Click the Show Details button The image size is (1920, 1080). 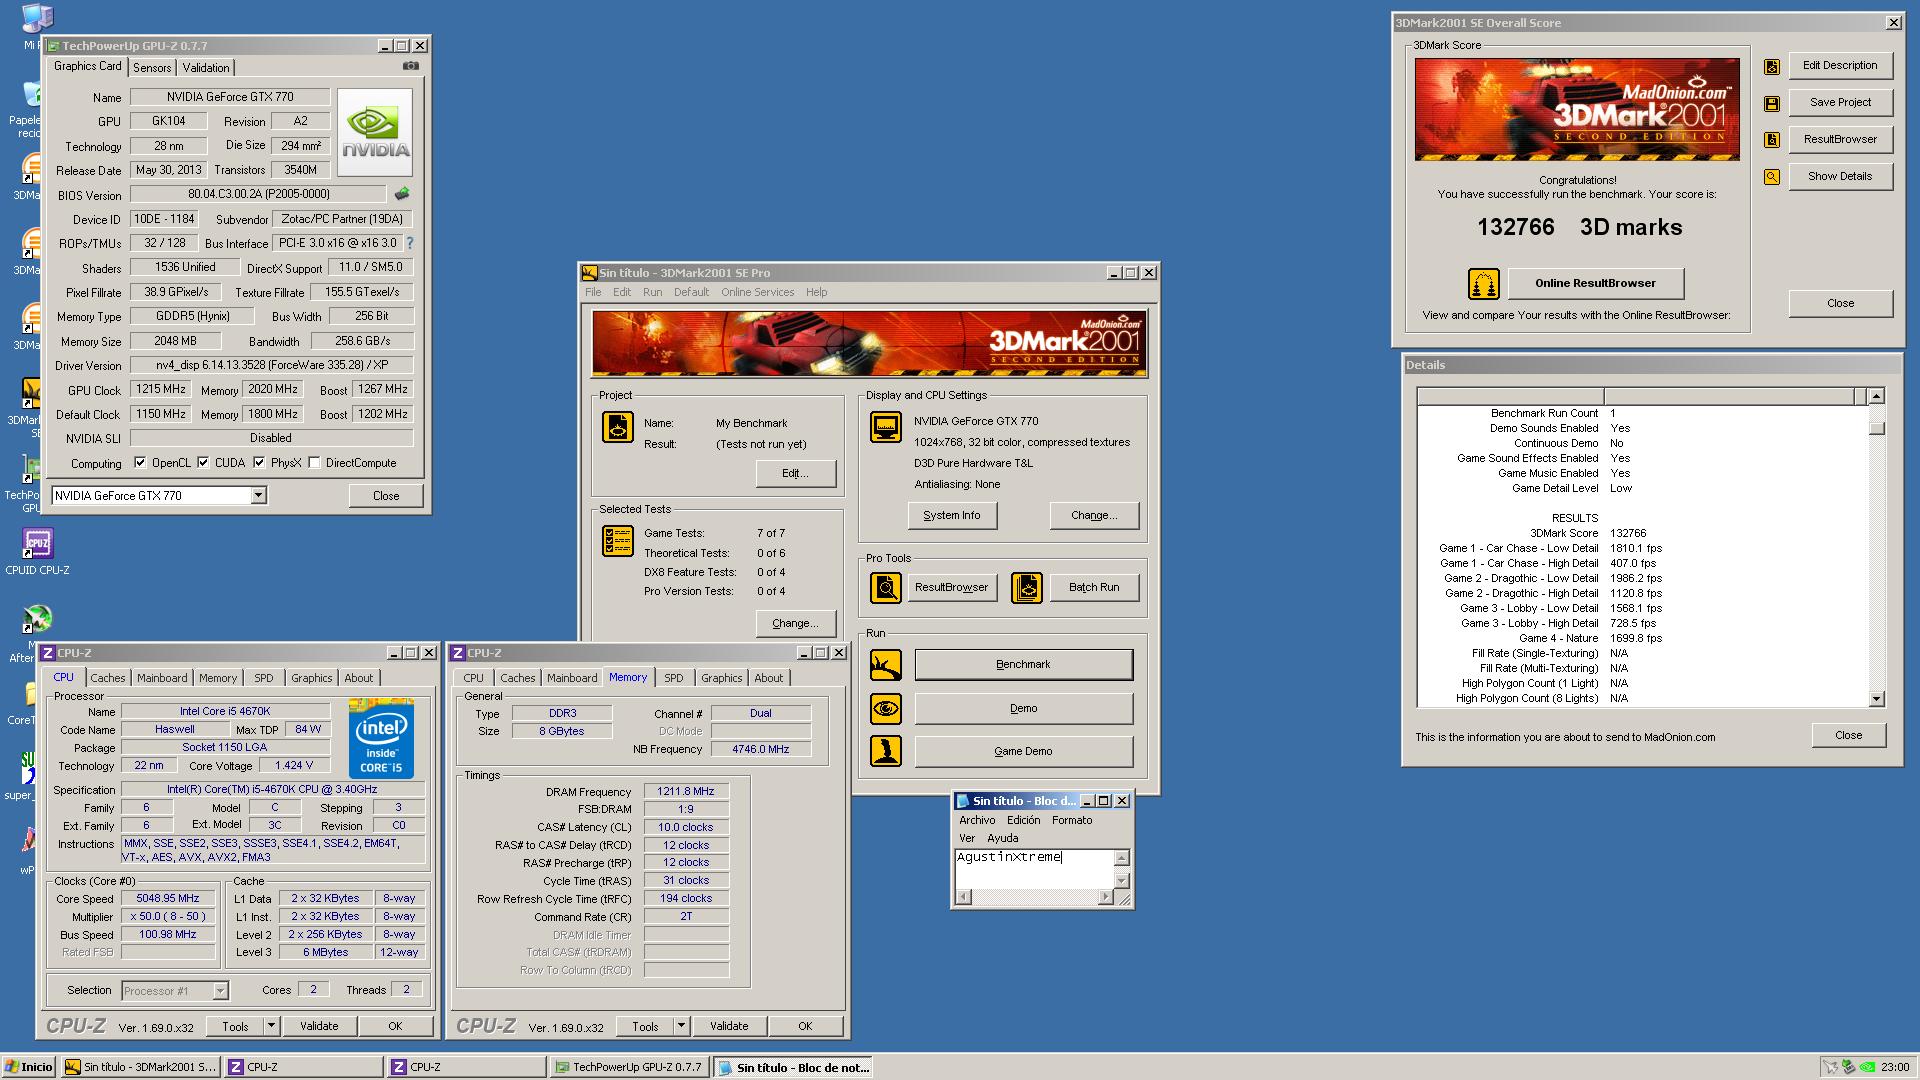(1840, 176)
